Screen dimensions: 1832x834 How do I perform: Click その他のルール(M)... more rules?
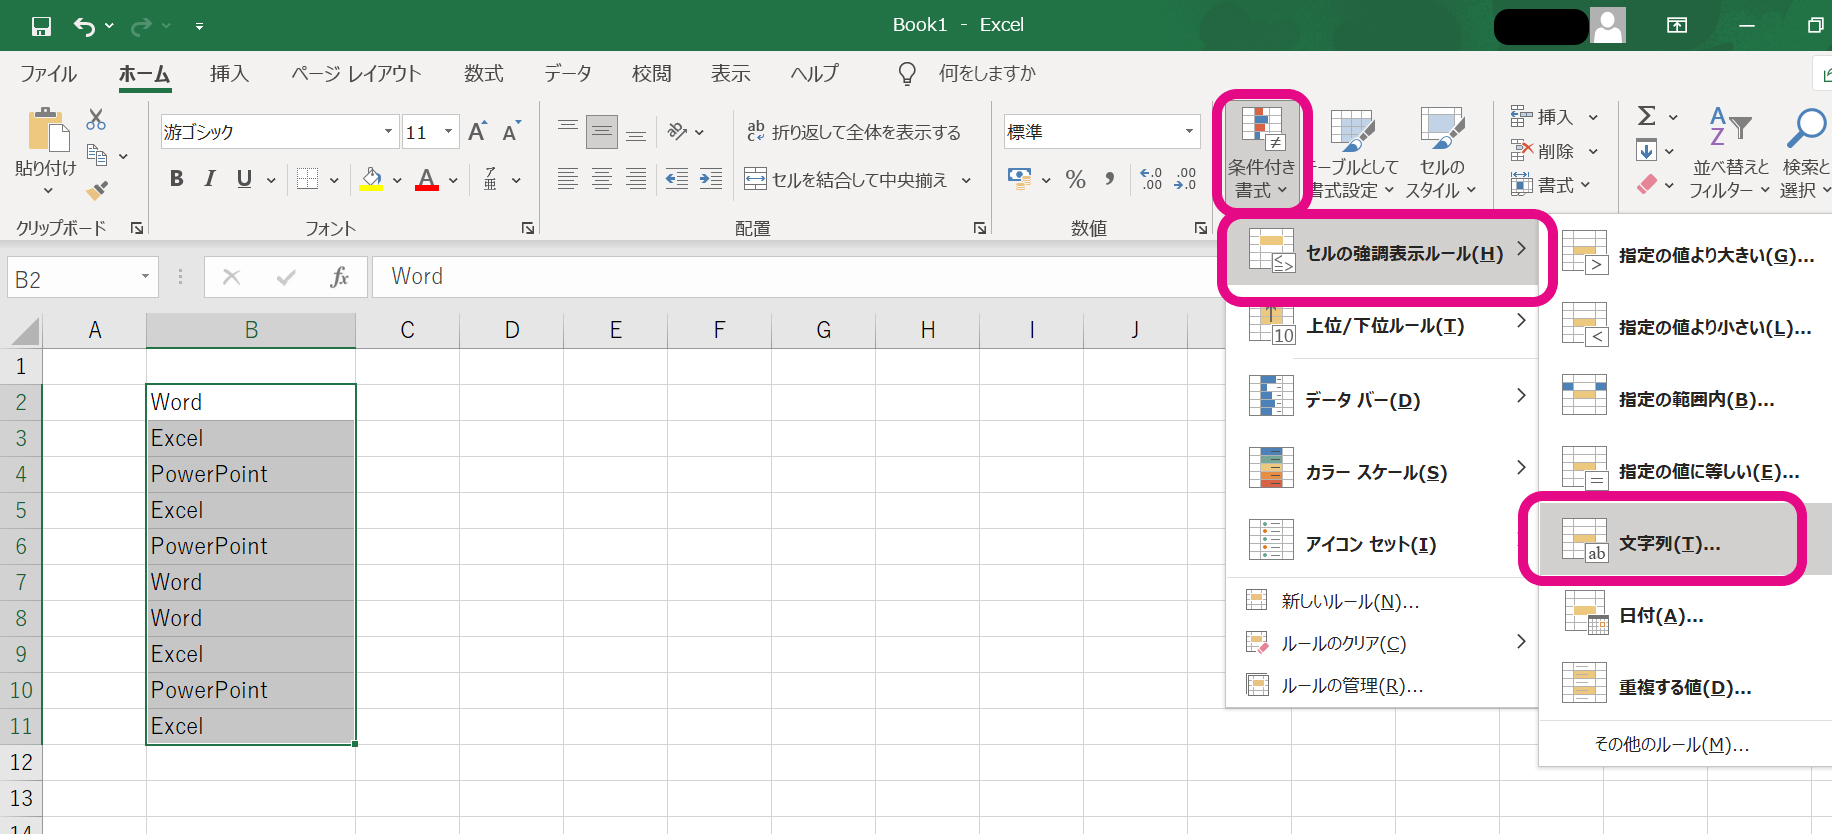click(x=1685, y=744)
